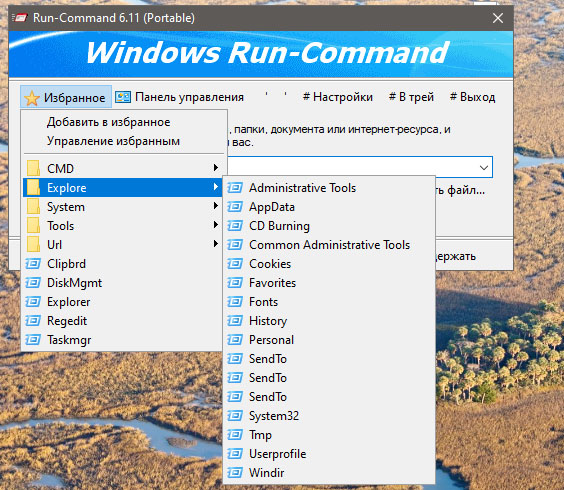Click the Панель управления control panel icon
The height and width of the screenshot is (490, 564).
pos(123,97)
